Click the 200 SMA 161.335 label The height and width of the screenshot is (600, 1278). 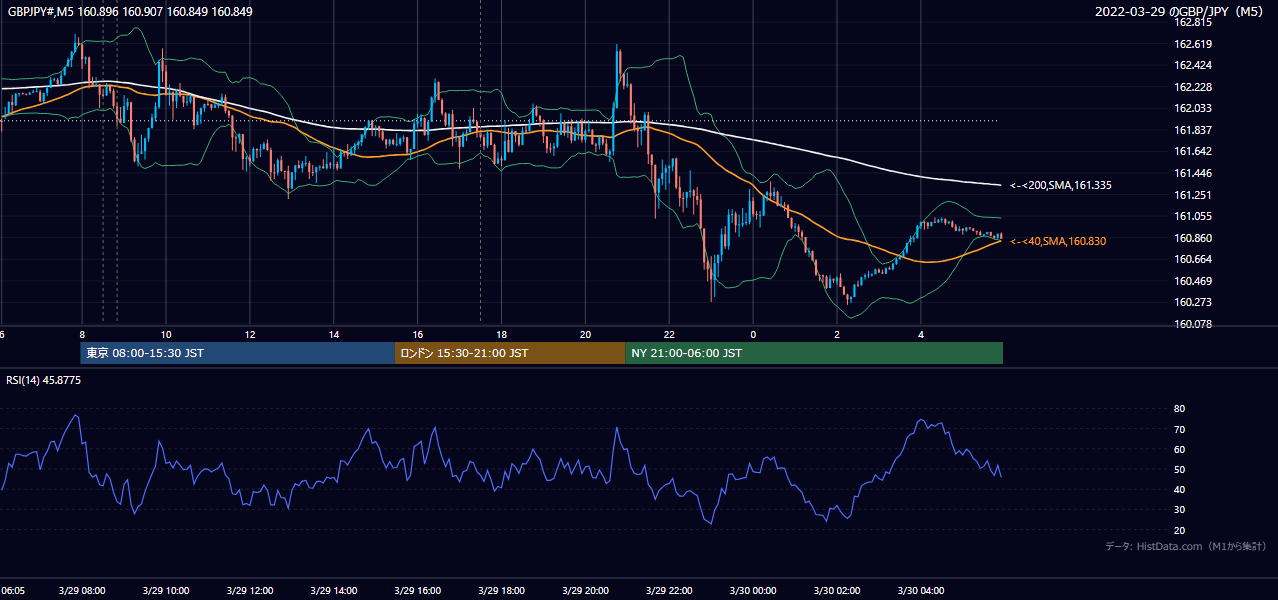pyautogui.click(x=1059, y=185)
